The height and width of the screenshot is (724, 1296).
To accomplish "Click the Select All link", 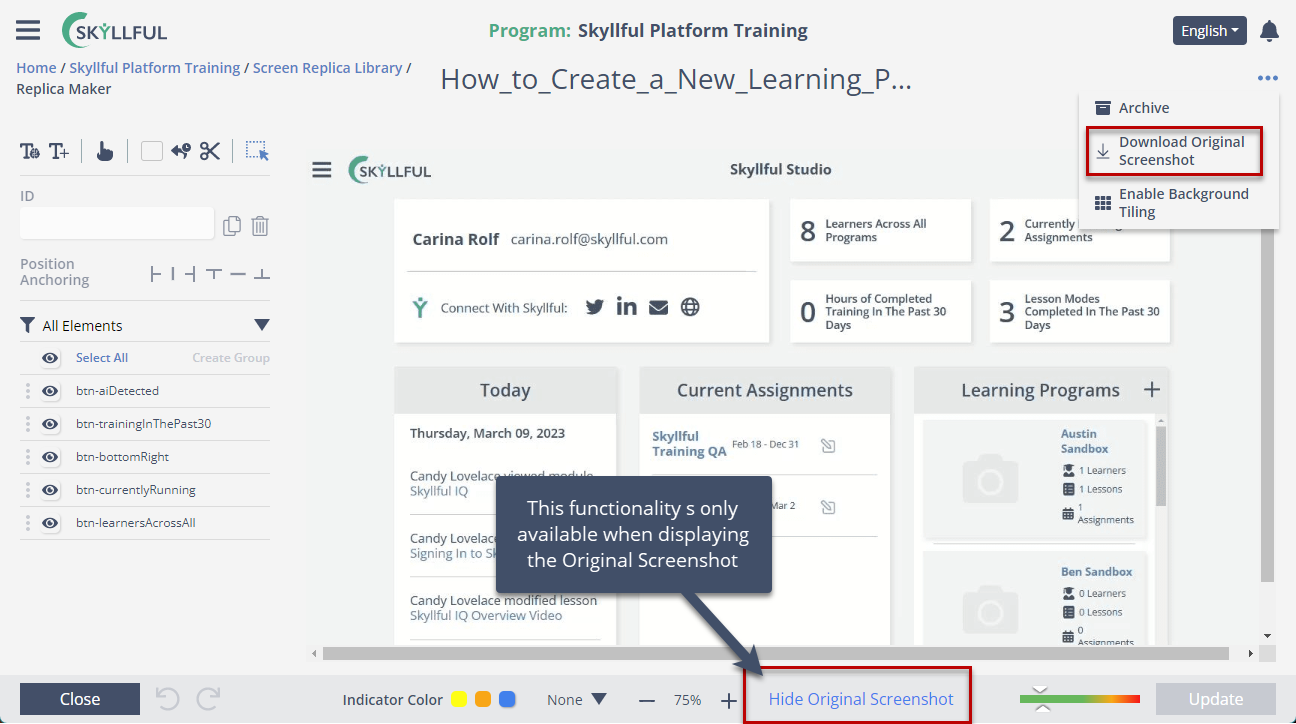I will (x=102, y=358).
